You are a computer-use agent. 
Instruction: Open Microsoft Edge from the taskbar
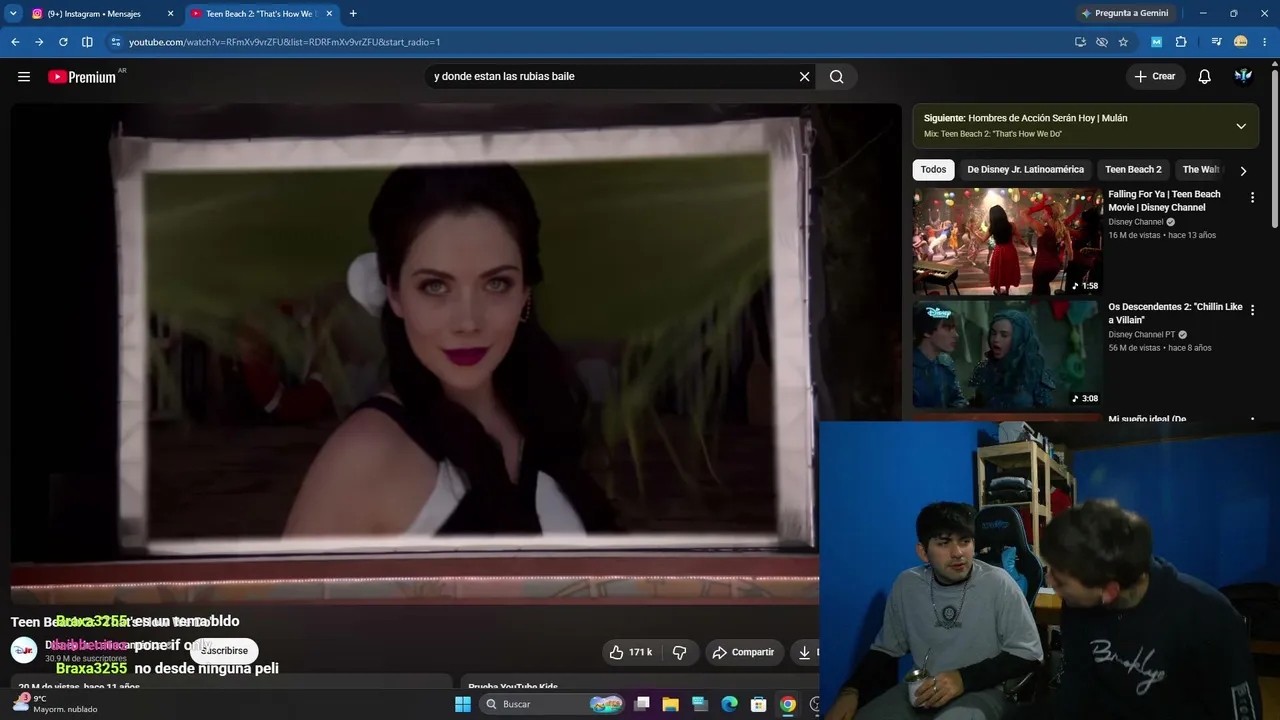(730, 704)
